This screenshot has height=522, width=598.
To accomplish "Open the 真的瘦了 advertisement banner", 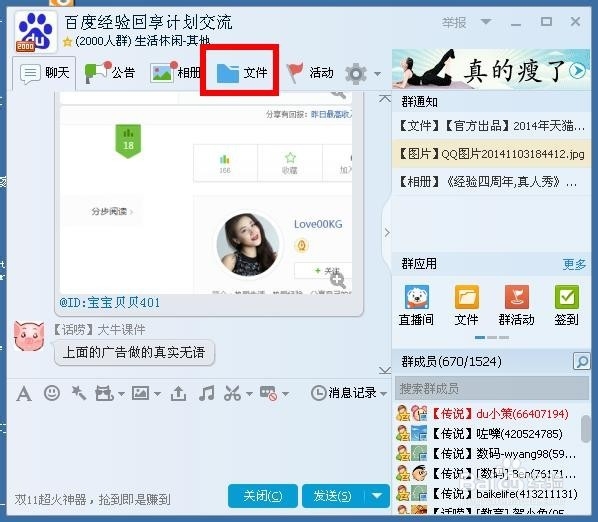I will pos(491,69).
